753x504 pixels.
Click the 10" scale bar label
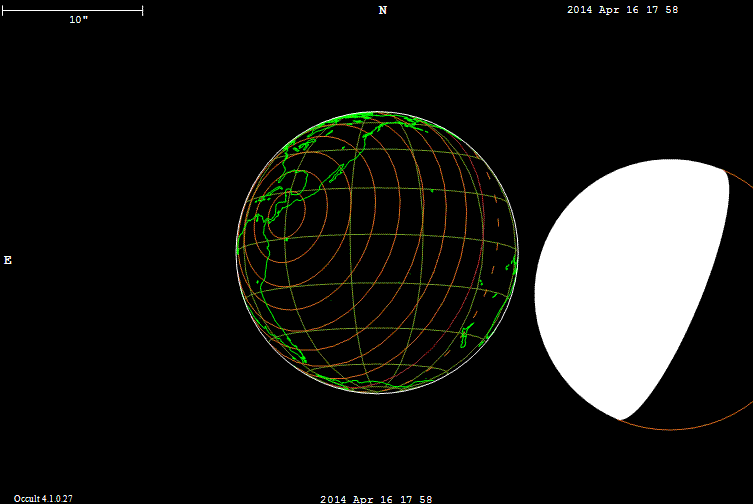click(79, 20)
